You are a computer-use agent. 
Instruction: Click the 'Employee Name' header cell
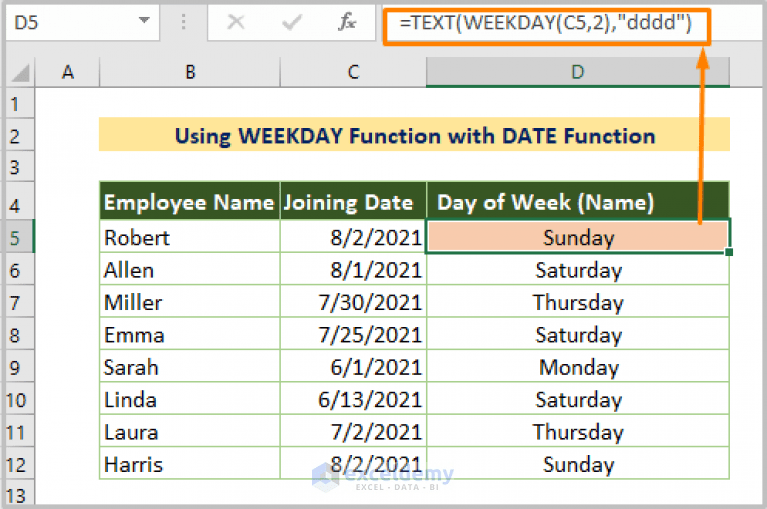[x=190, y=201]
